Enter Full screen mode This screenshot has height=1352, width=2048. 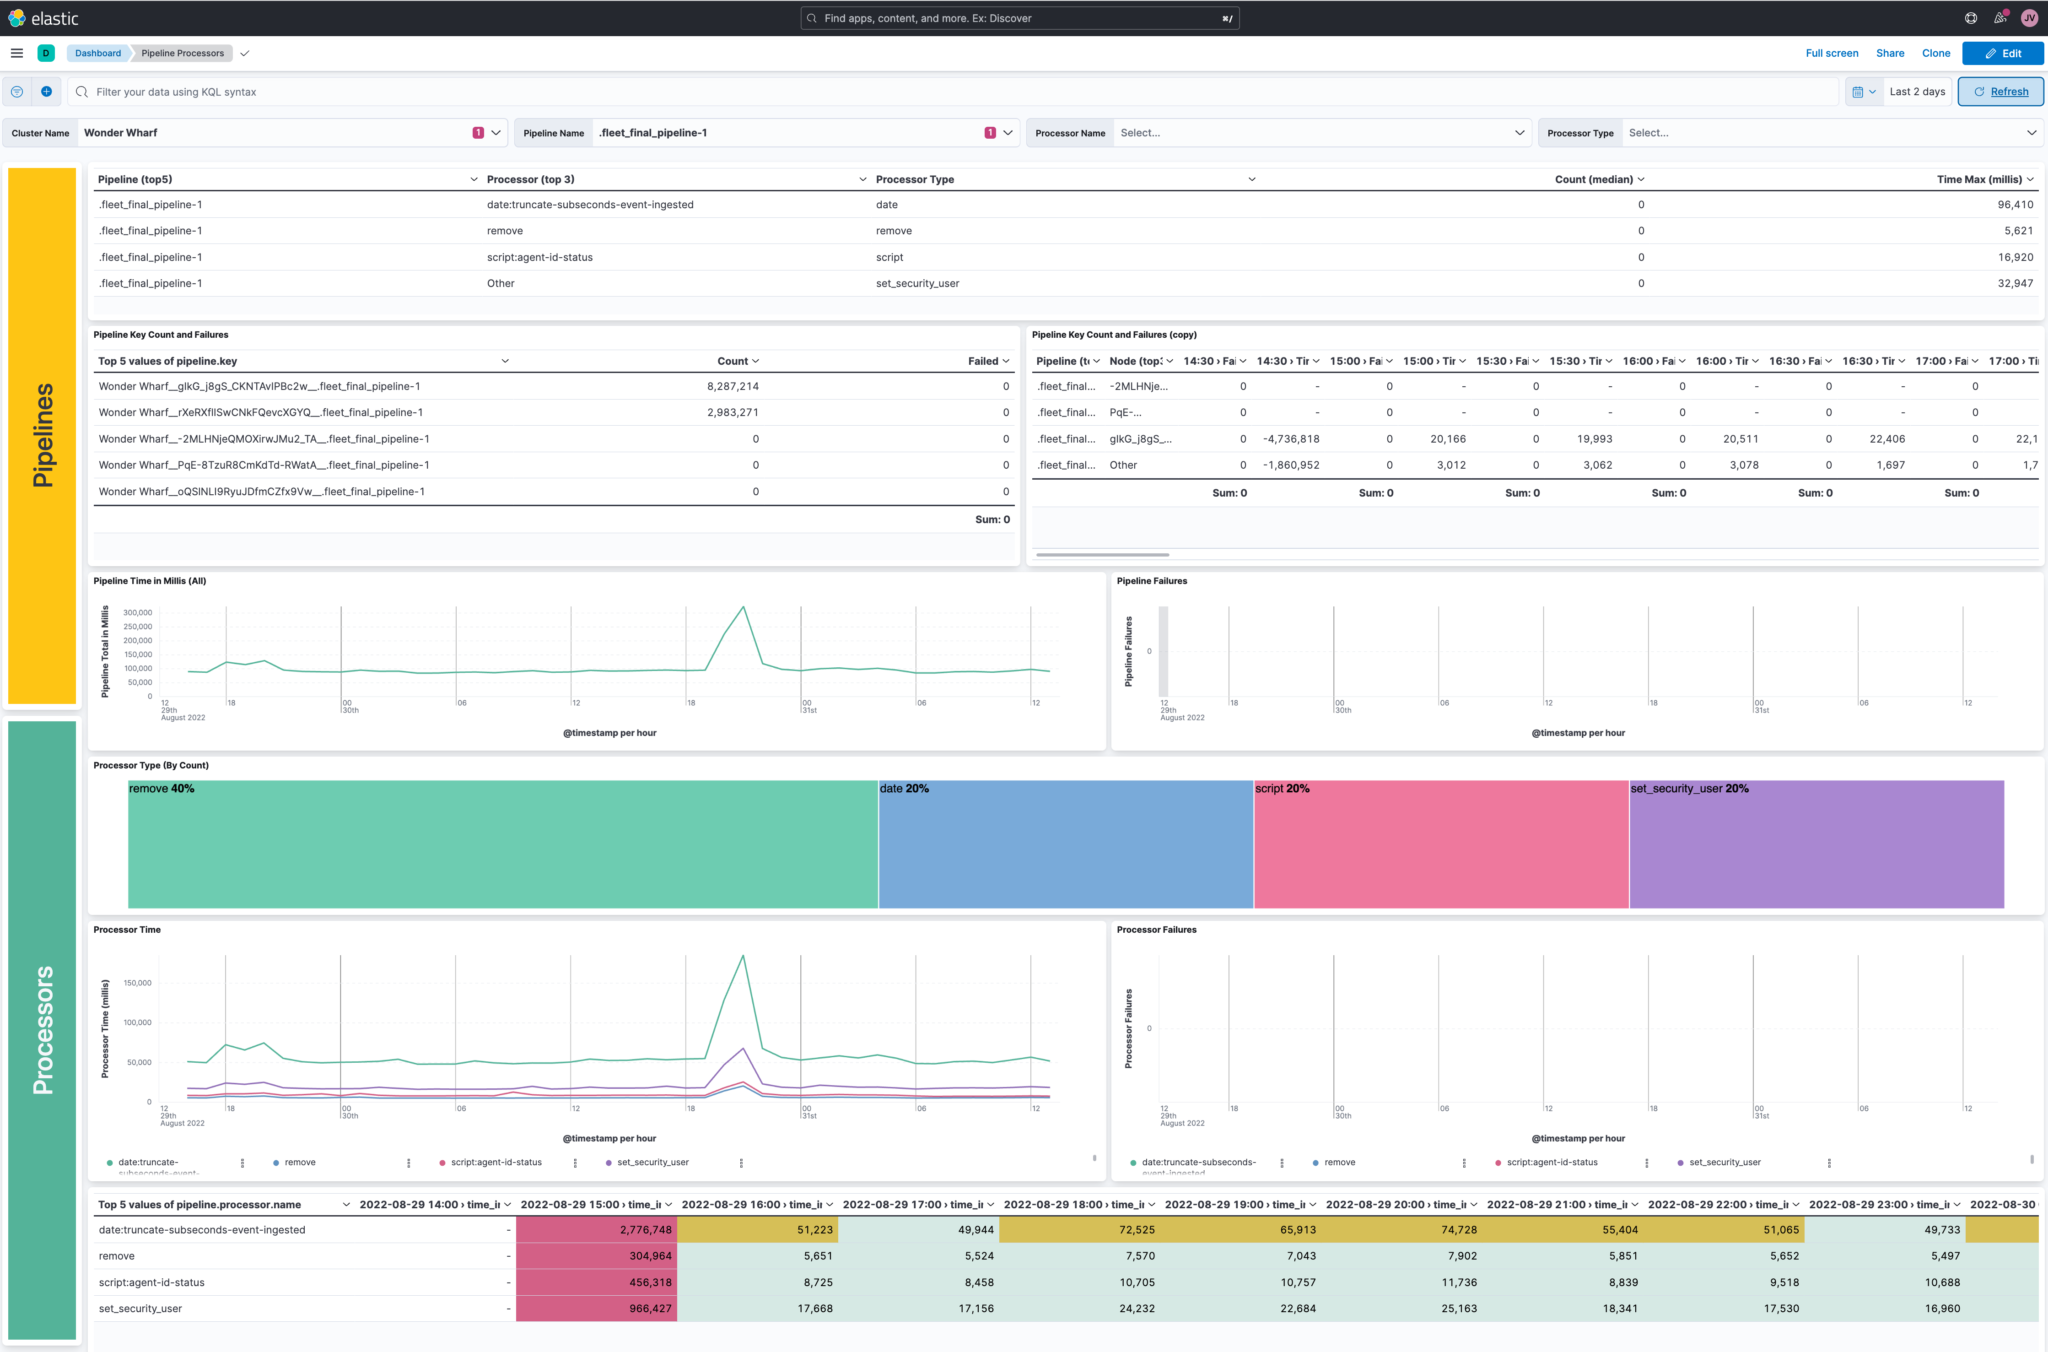[1831, 53]
